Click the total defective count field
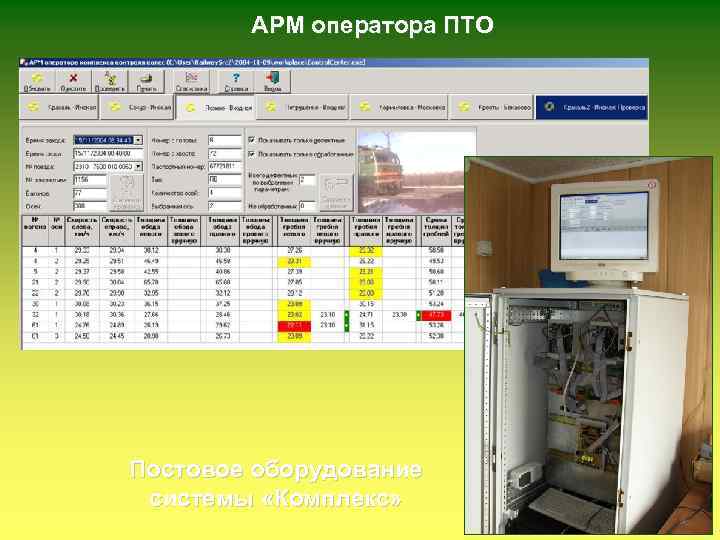The height and width of the screenshot is (540, 720). point(307,180)
